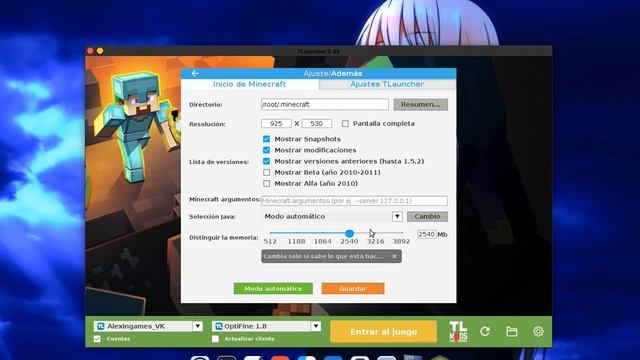Image resolution: width=640 pixels, height=360 pixels.
Task: Uncheck Mostrar Snapshots
Action: [x=267, y=139]
